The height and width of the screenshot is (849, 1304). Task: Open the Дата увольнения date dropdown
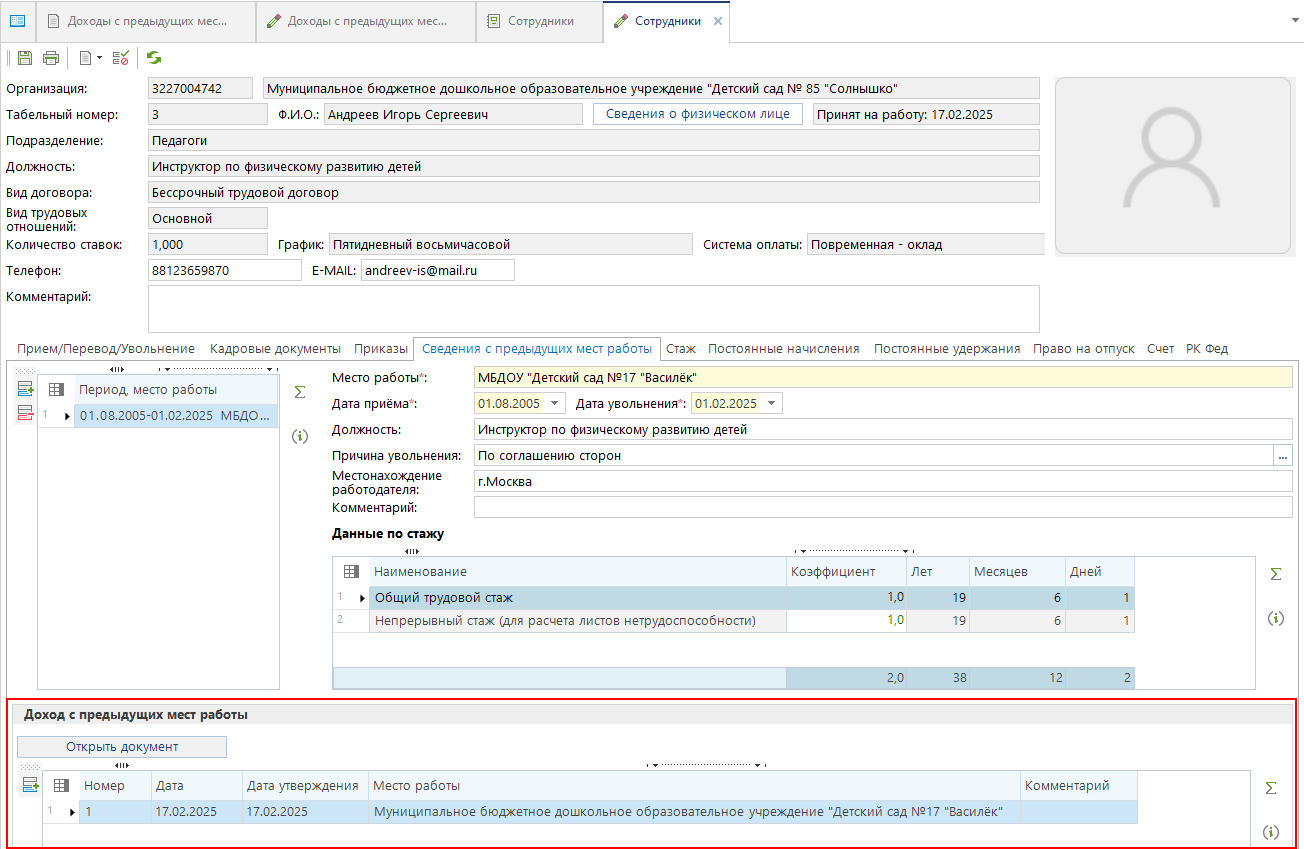(772, 403)
